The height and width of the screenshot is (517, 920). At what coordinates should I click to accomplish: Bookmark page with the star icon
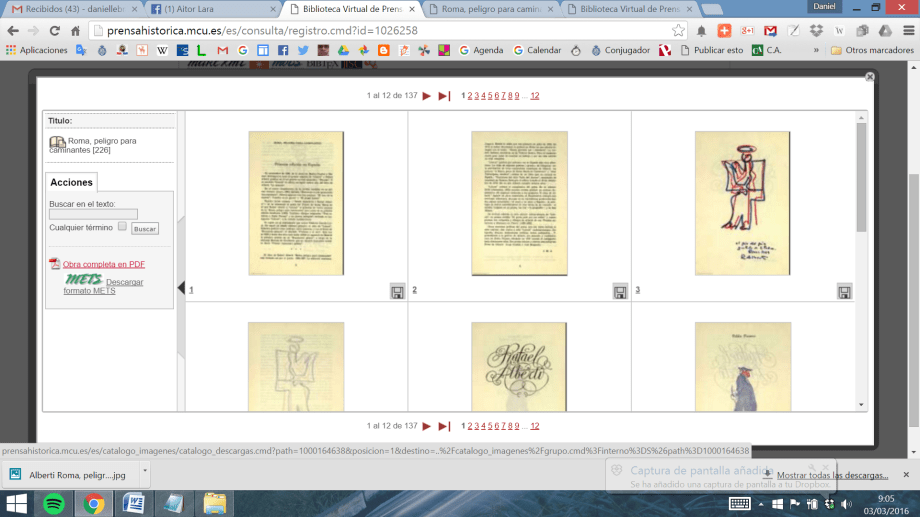679,30
